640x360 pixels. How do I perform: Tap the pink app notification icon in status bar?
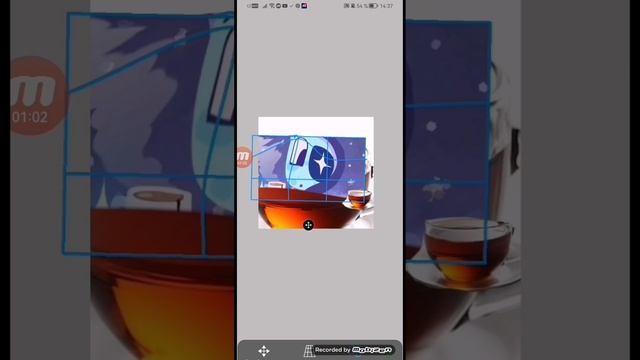point(304,6)
